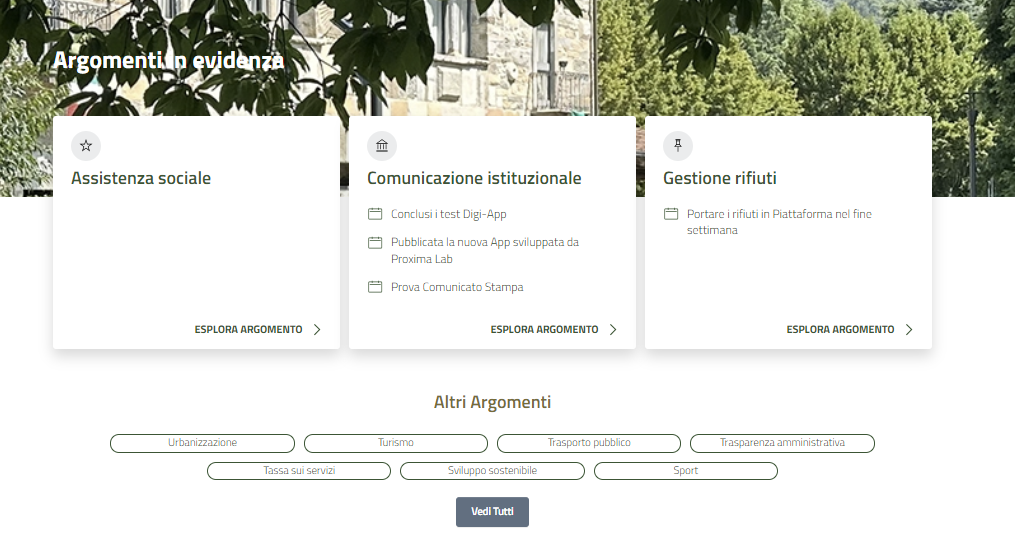Click the arrow next to Assistenza sociale's Esplora Argomento
The image size is (1015, 553).
(317, 330)
